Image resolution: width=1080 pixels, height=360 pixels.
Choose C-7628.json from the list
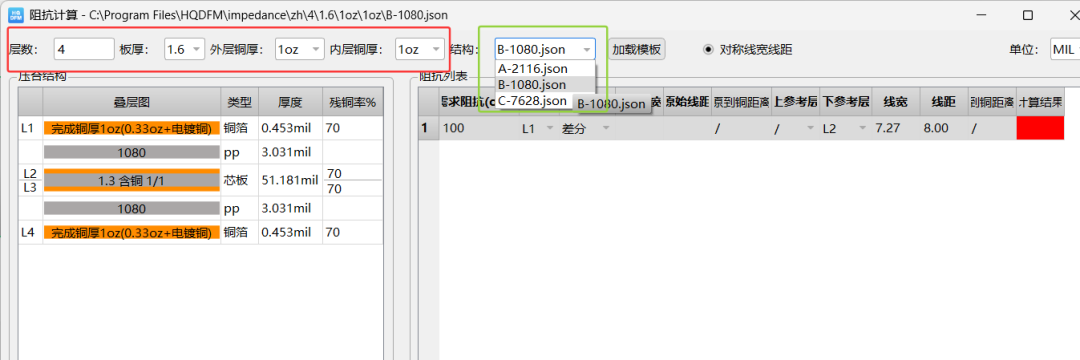(x=533, y=100)
